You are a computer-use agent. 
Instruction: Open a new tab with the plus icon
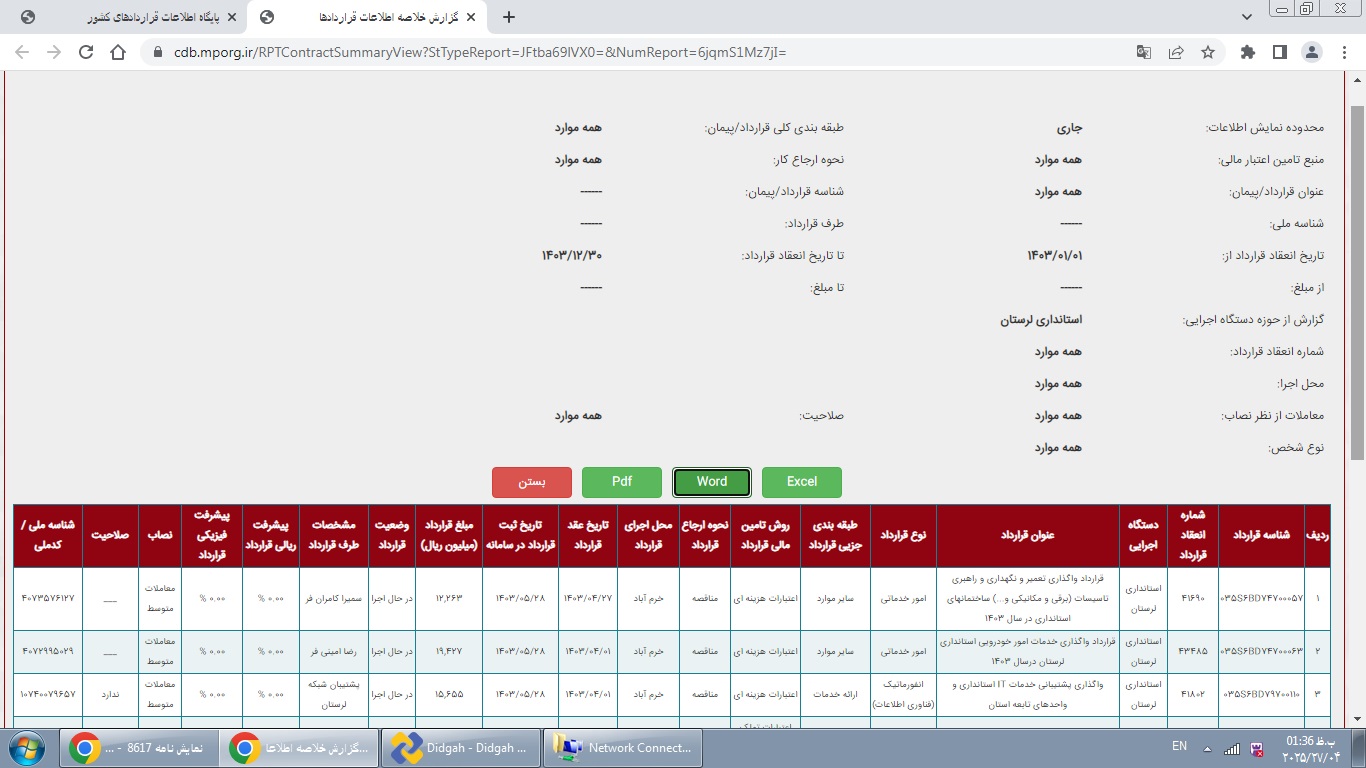tap(509, 17)
